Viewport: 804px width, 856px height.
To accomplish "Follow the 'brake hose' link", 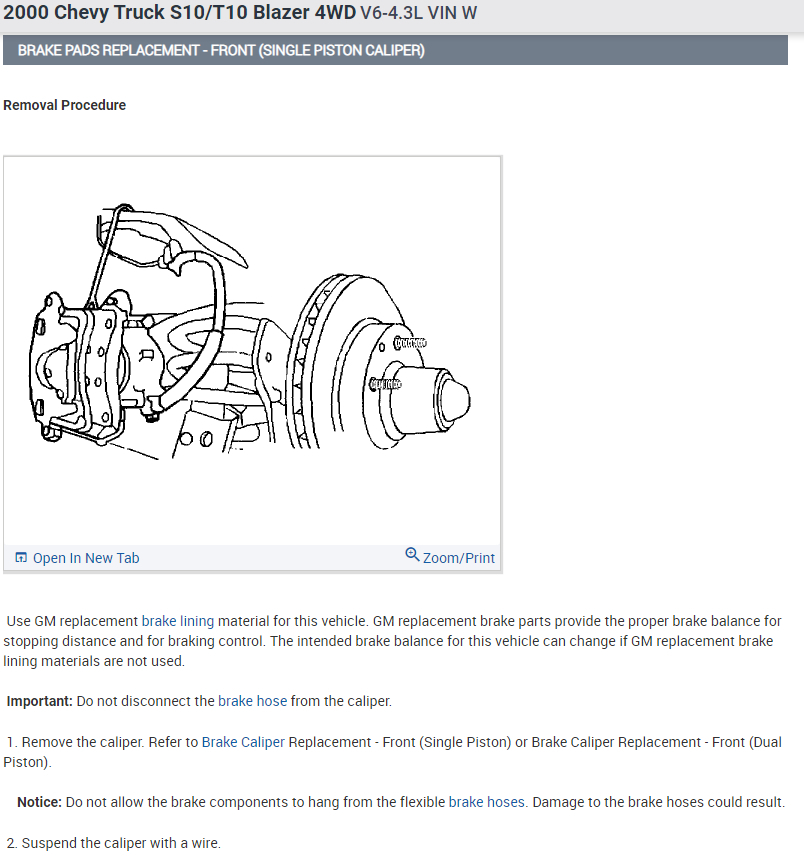I will pos(253,701).
